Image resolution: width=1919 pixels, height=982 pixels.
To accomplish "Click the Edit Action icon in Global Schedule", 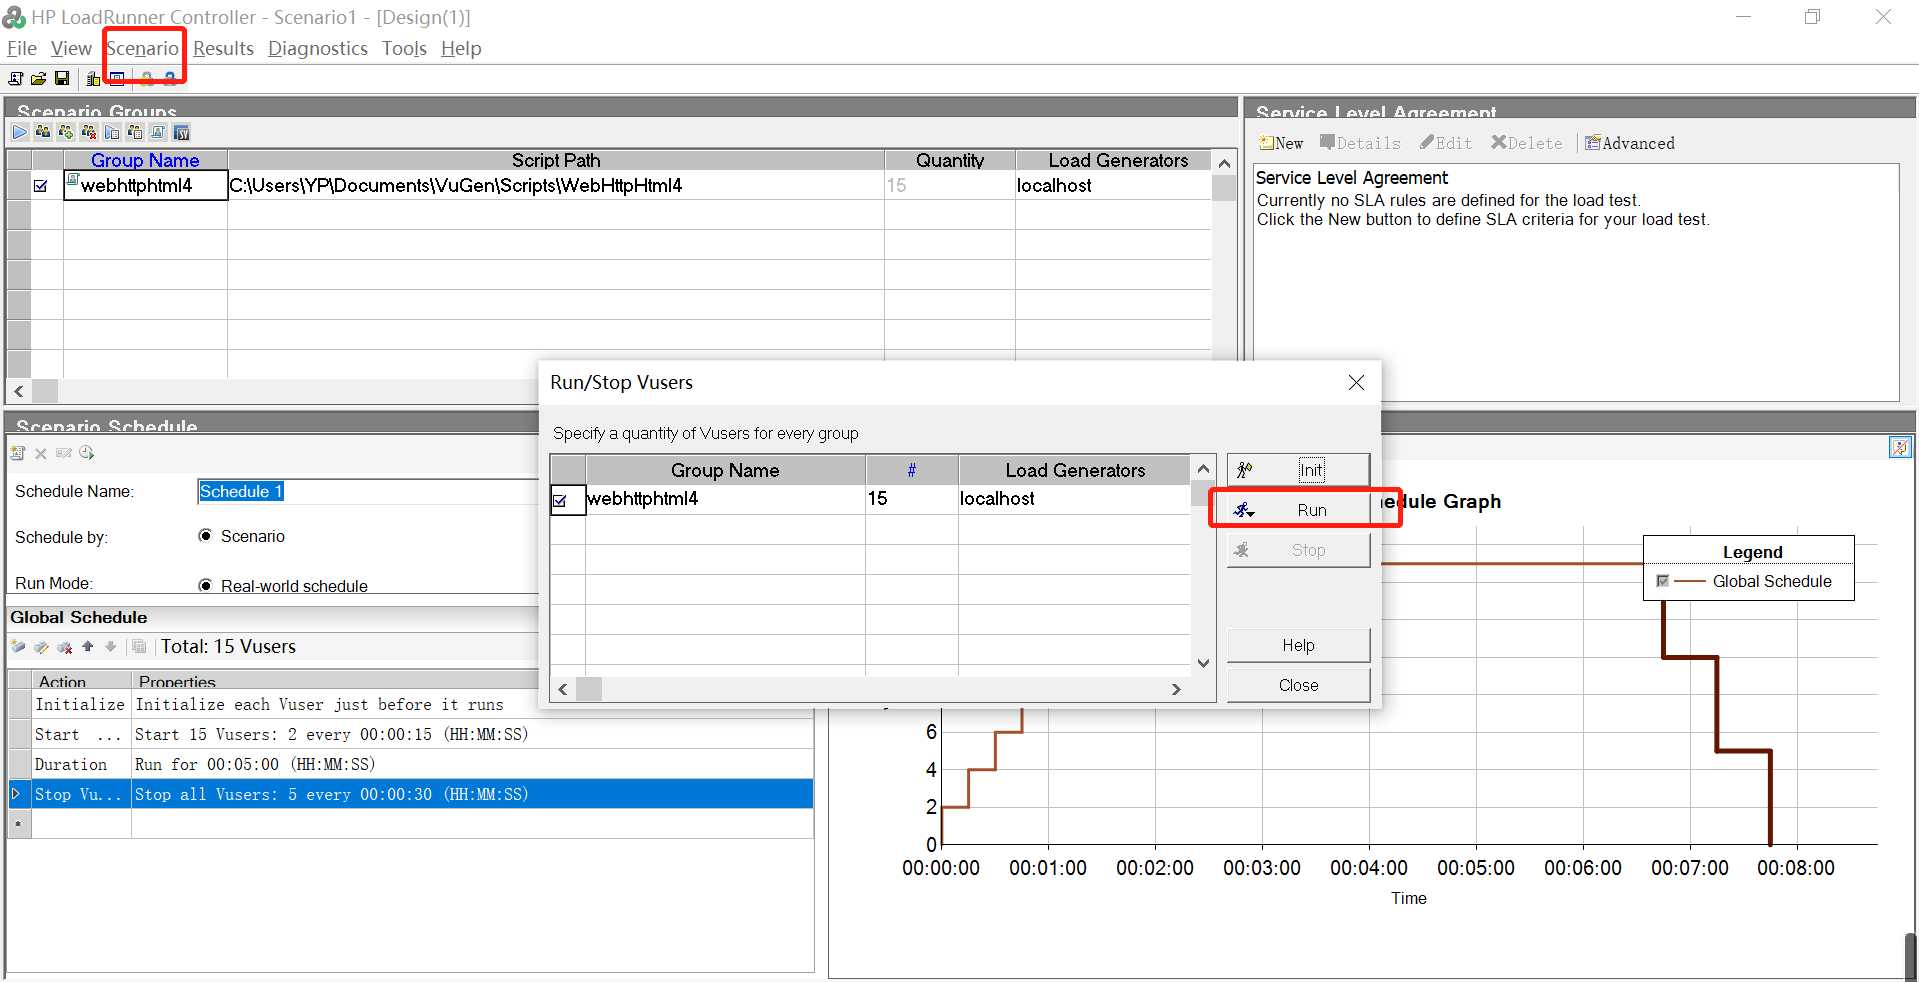I will [41, 647].
